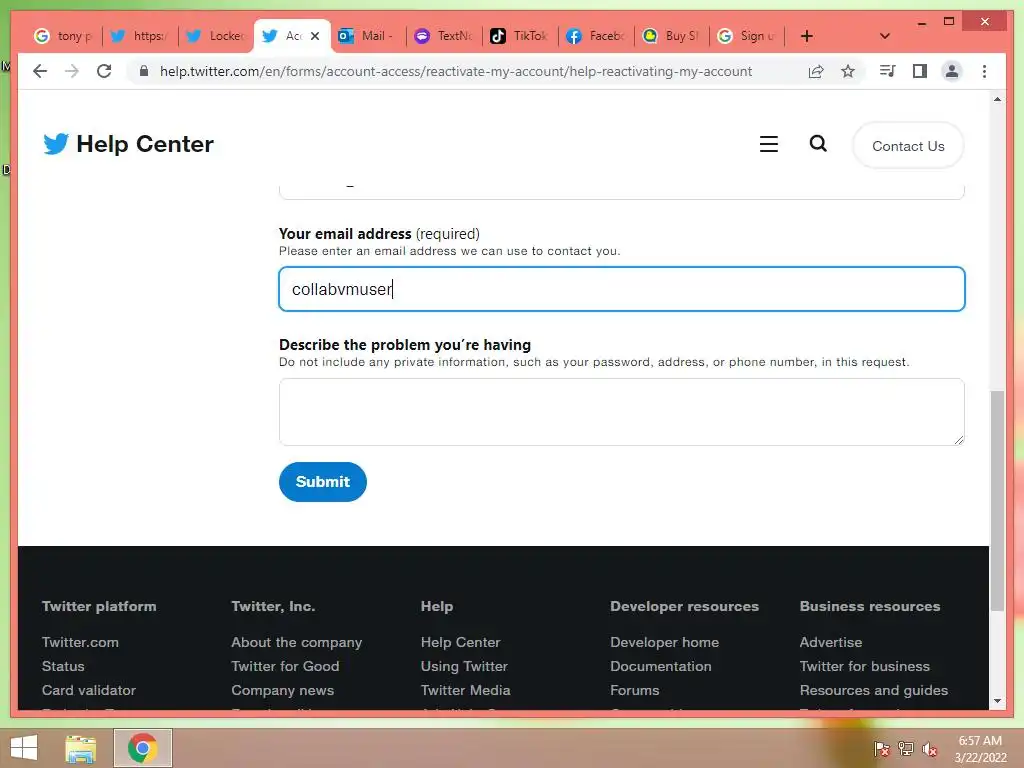The width and height of the screenshot is (1024, 768).
Task: Click the email address input field
Action: coord(622,289)
